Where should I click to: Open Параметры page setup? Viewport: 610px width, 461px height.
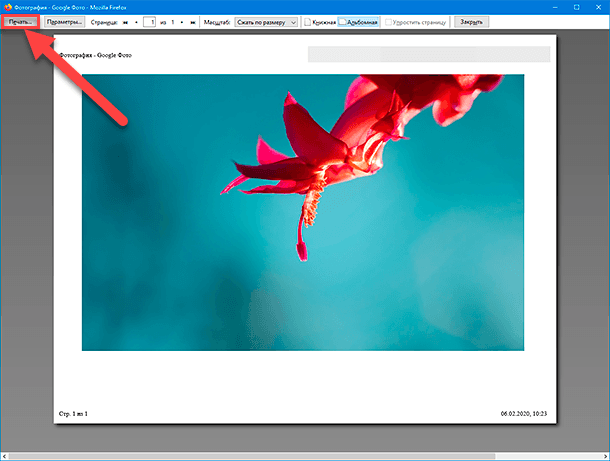click(64, 21)
